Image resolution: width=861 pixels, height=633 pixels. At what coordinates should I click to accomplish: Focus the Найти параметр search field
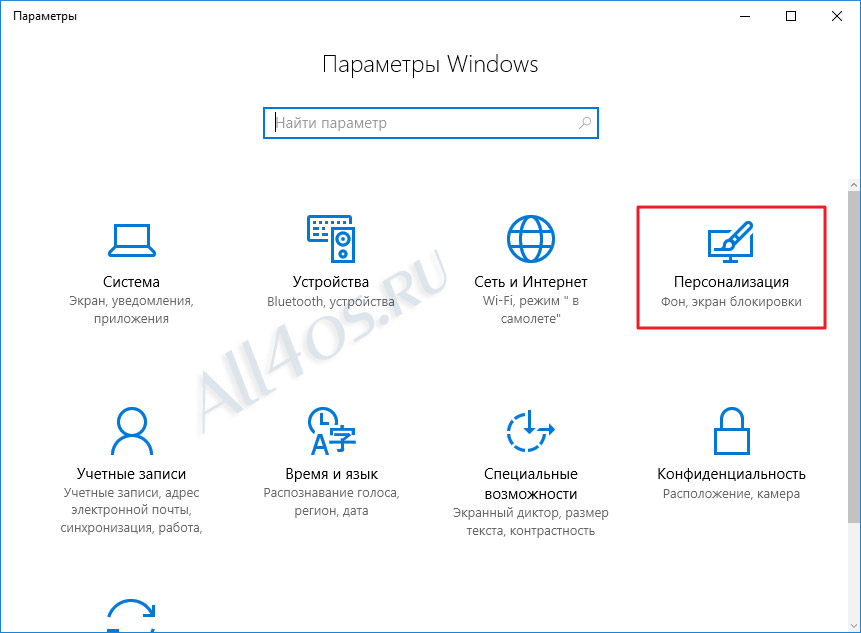click(x=430, y=123)
